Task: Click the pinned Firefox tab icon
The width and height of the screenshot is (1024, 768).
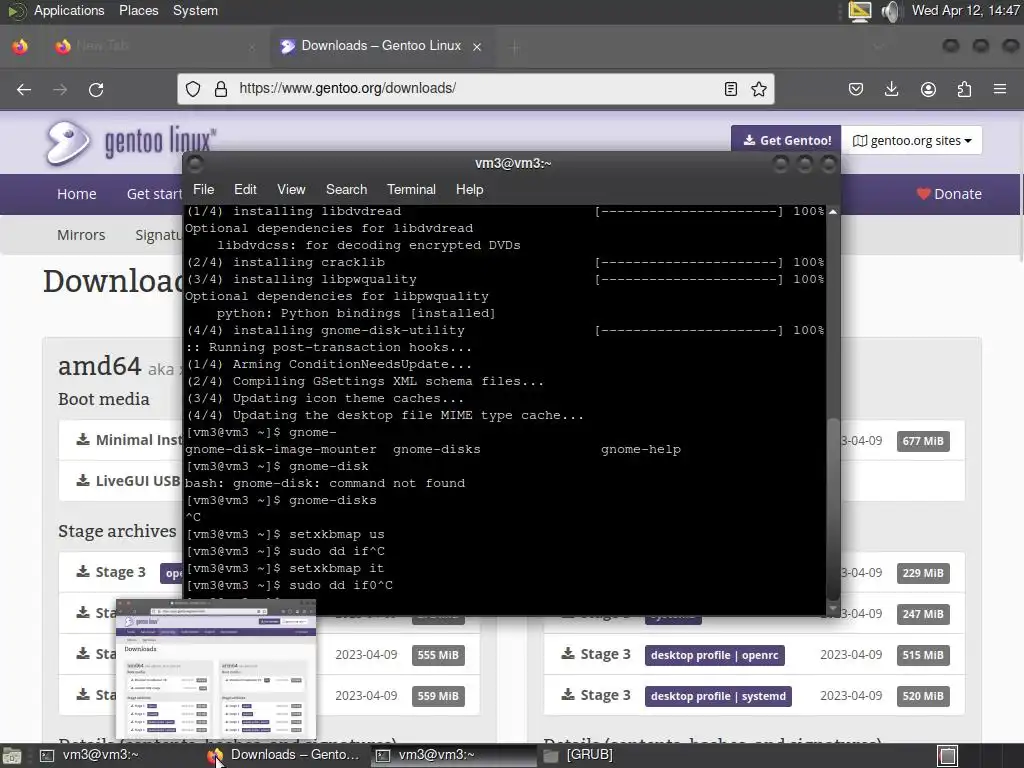Action: [20, 46]
